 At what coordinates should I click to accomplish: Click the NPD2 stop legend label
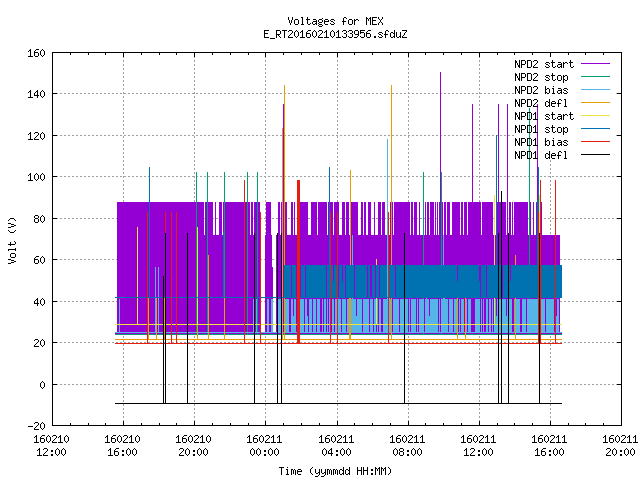click(x=541, y=77)
